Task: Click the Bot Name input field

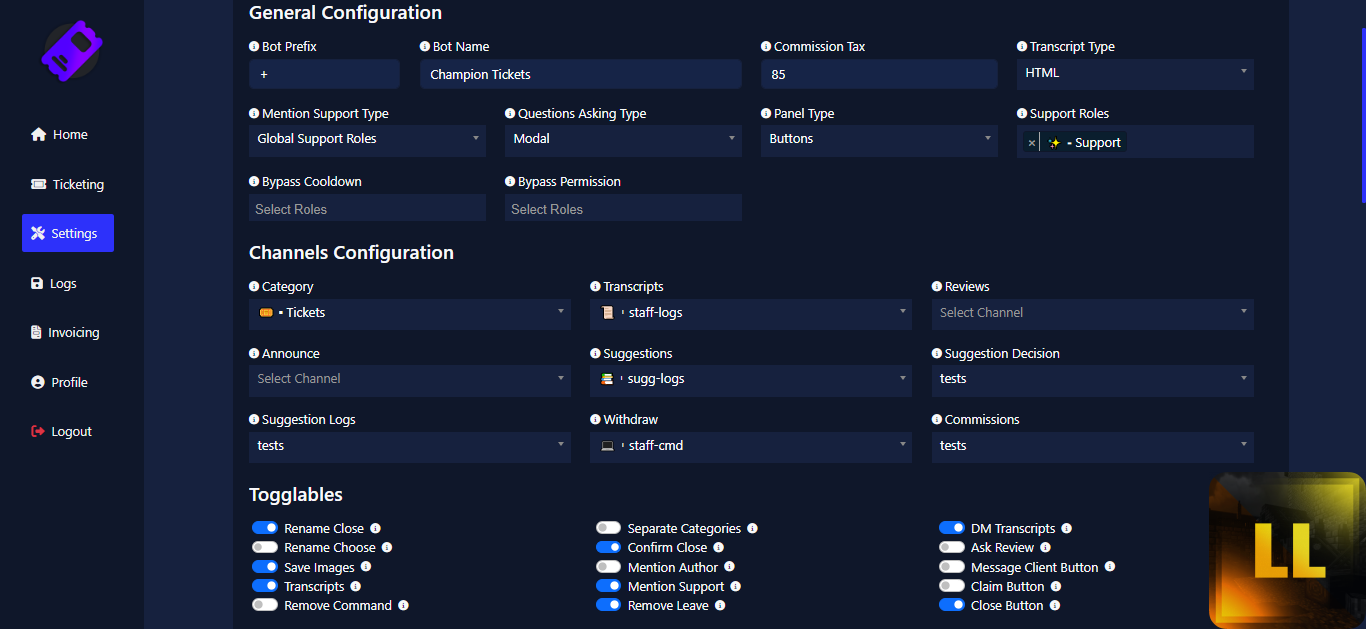Action: point(580,74)
